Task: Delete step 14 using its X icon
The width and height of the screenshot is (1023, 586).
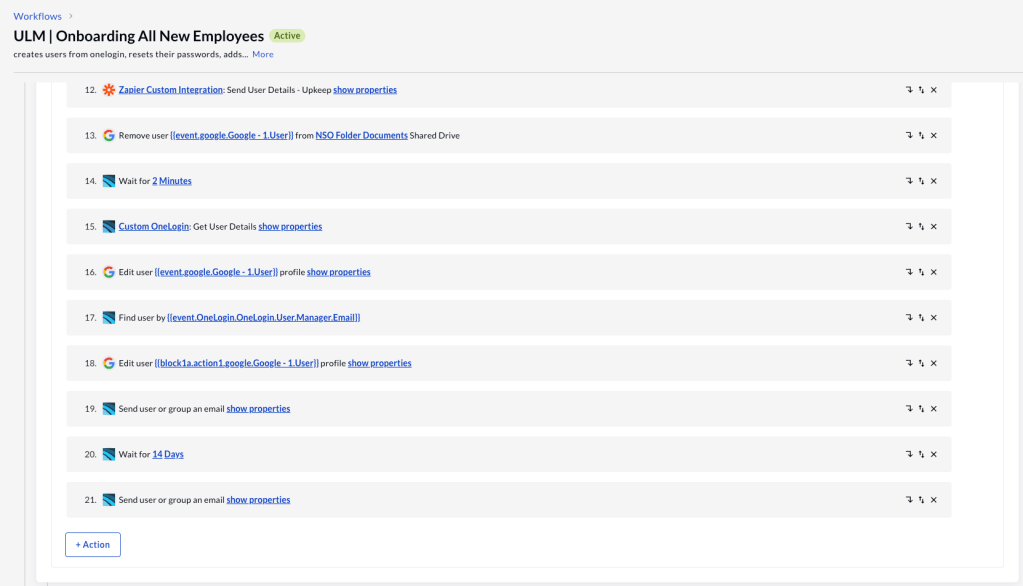Action: 934,181
